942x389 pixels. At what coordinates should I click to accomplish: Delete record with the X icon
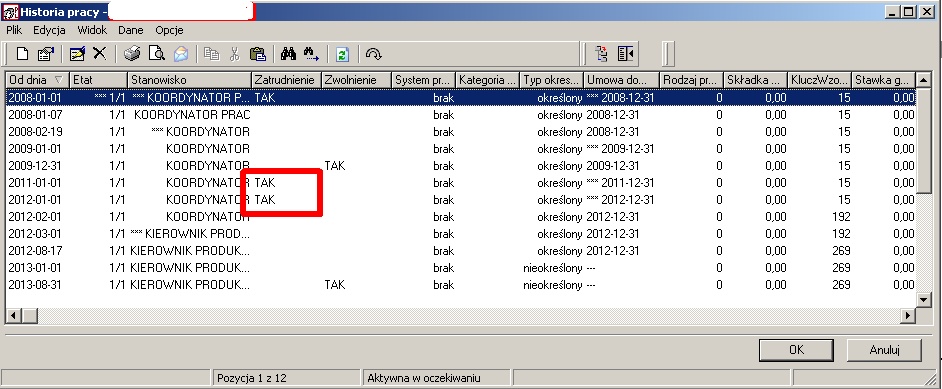click(100, 54)
